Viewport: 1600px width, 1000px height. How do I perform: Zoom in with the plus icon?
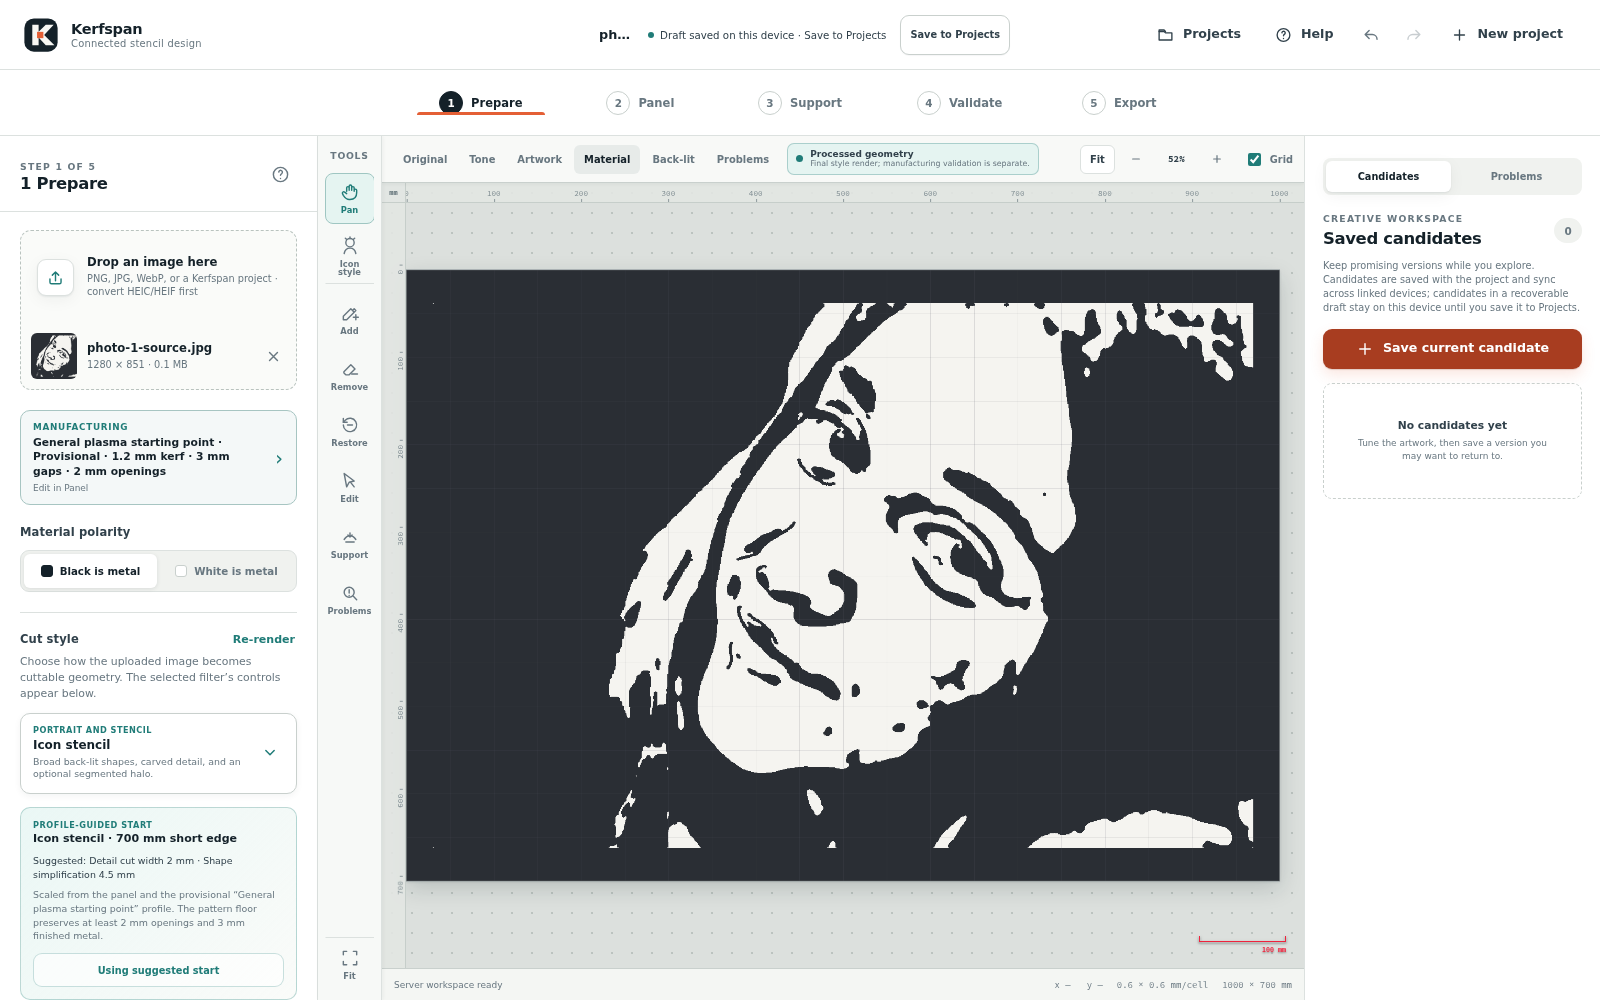1217,159
